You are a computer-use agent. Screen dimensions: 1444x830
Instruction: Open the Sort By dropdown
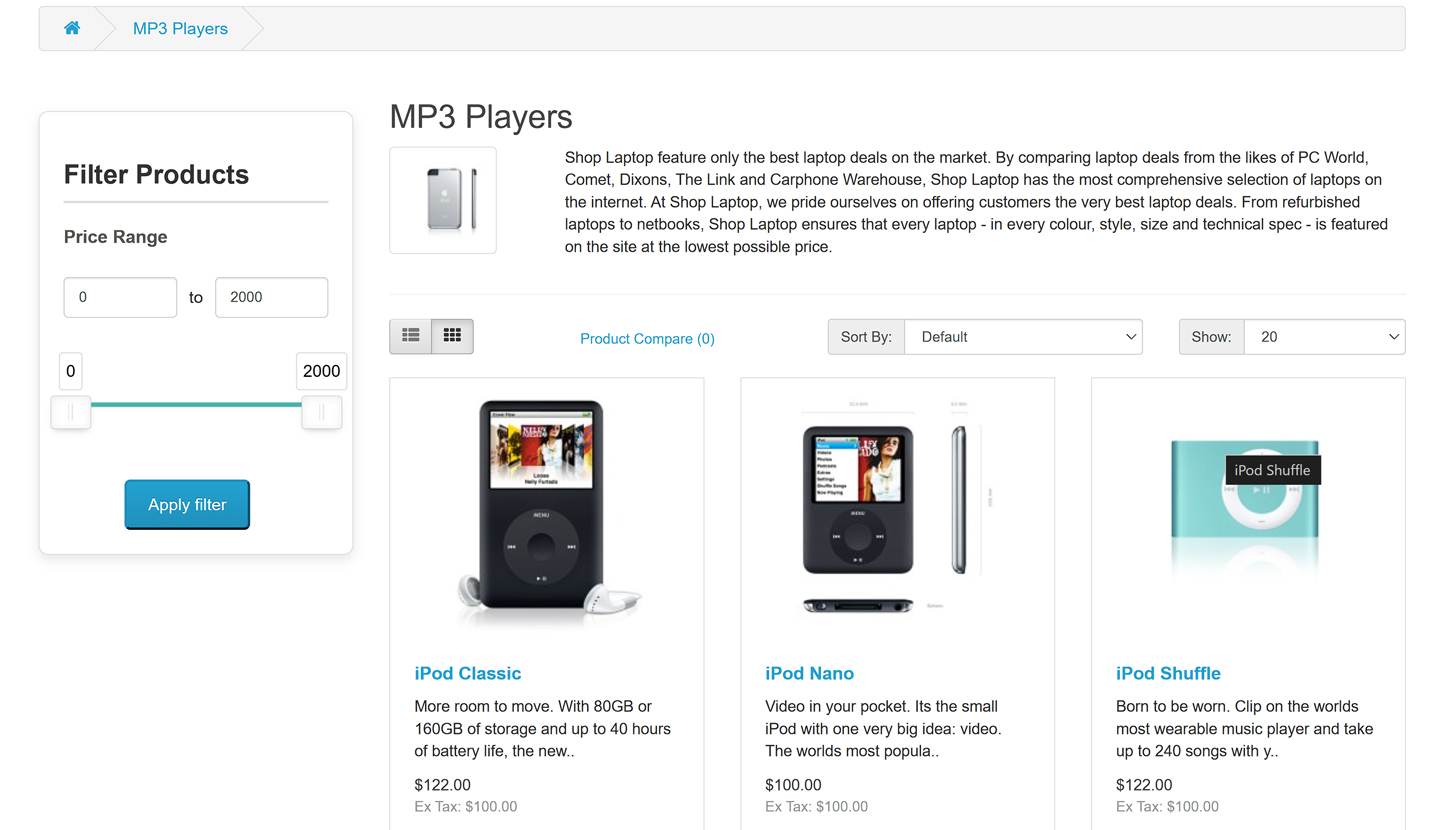pyautogui.click(x=1023, y=337)
